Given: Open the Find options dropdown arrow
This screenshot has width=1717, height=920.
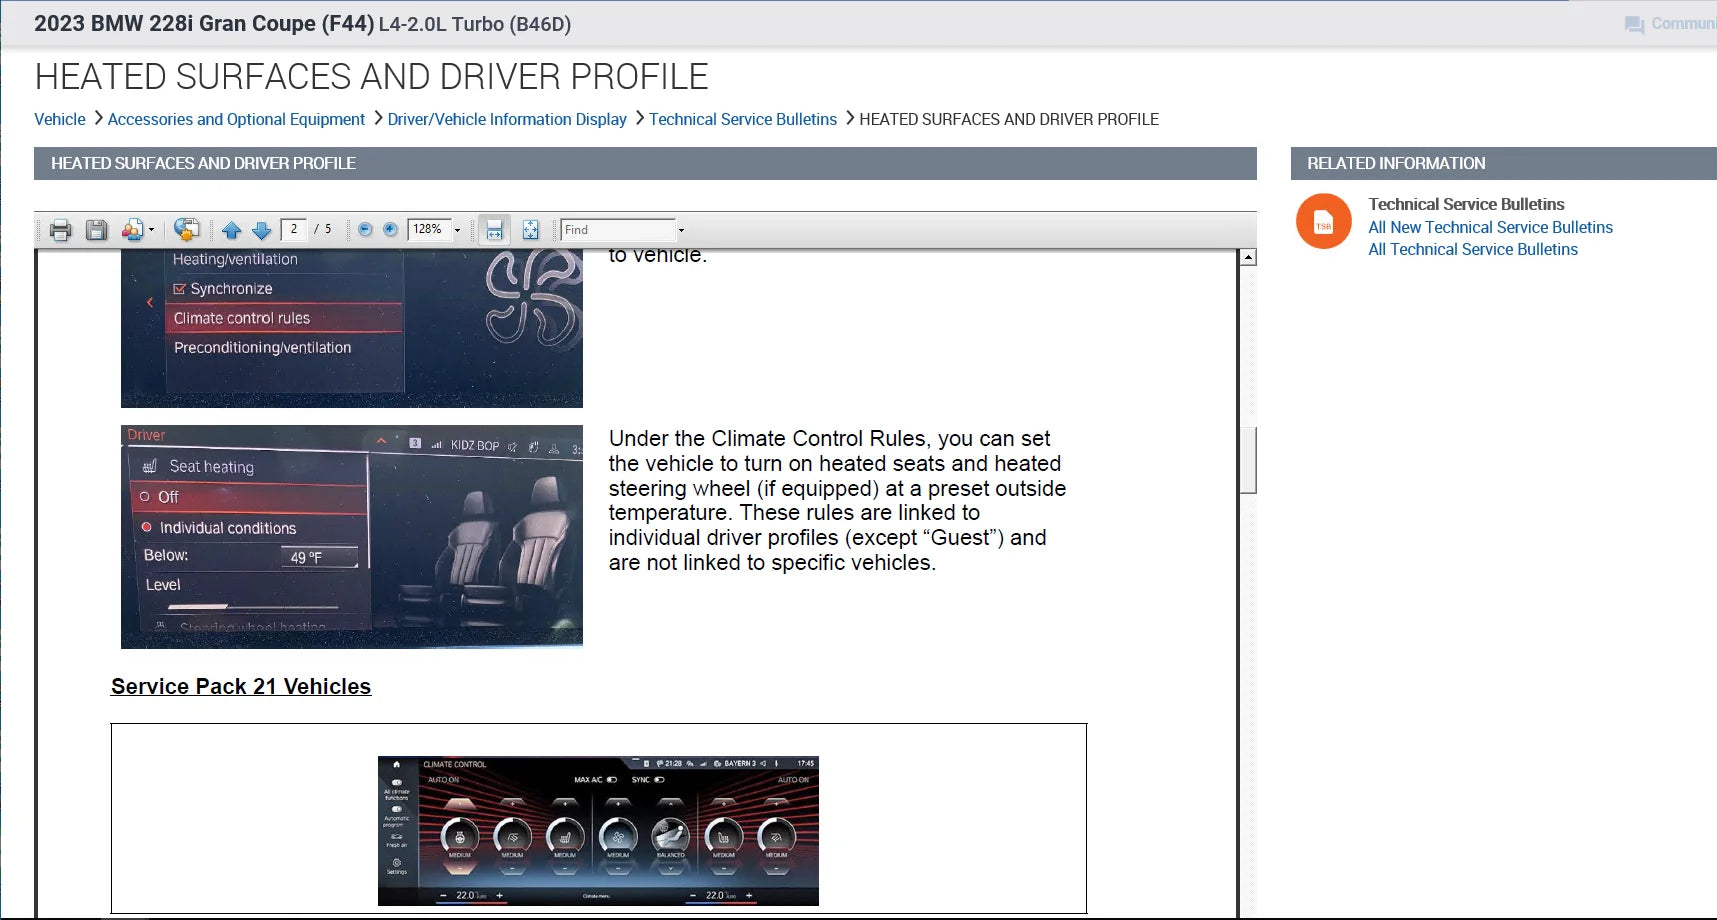Looking at the screenshot, I should pyautogui.click(x=682, y=230).
